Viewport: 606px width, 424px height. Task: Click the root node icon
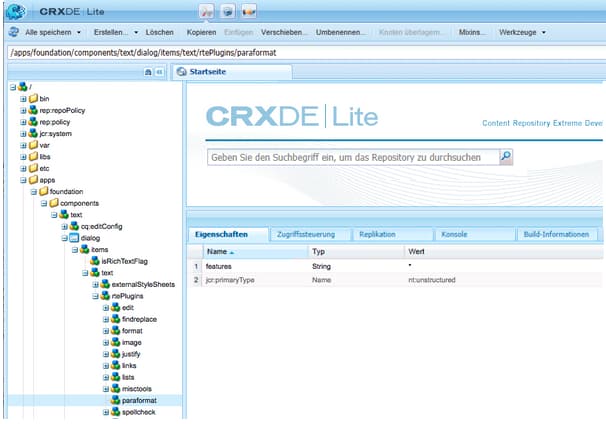[22, 87]
